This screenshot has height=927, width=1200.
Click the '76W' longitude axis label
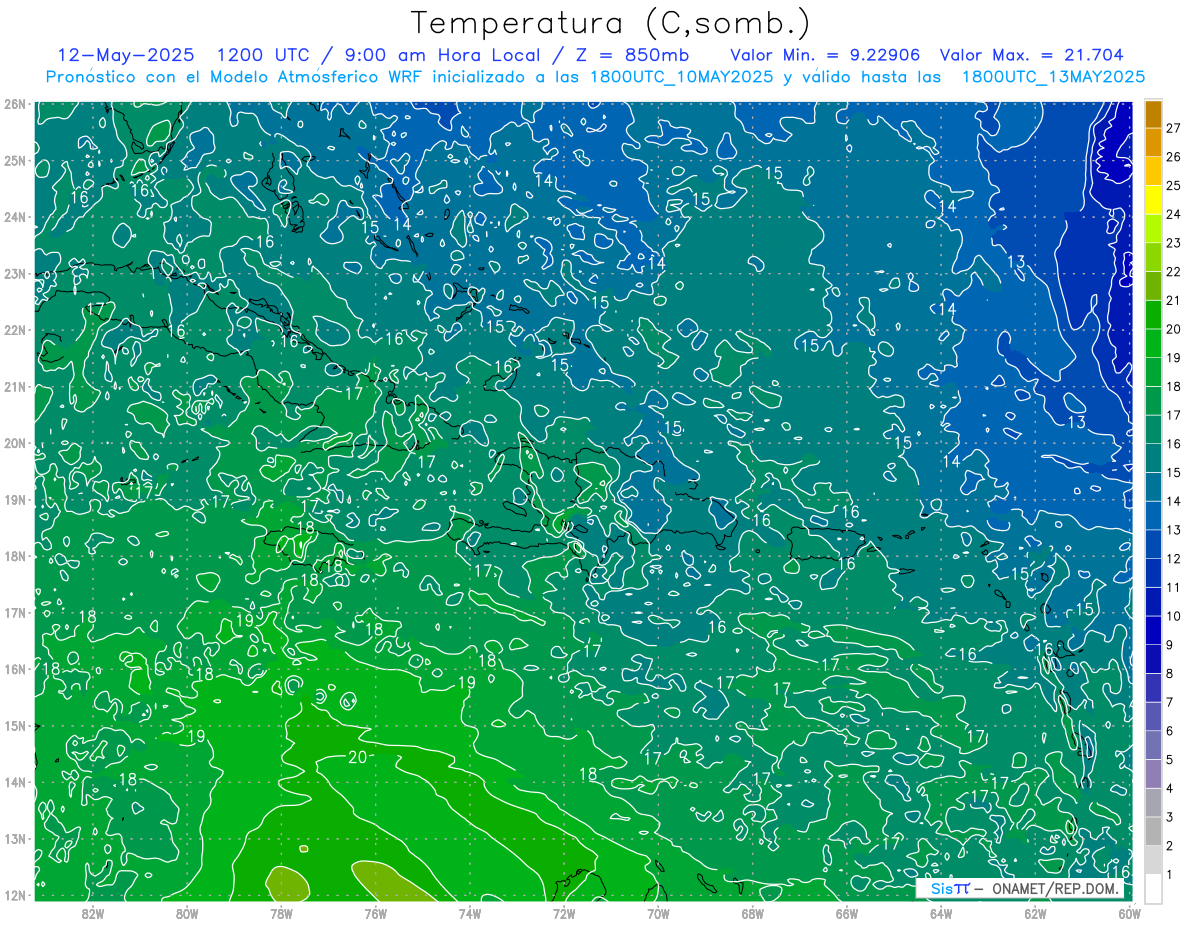click(375, 913)
